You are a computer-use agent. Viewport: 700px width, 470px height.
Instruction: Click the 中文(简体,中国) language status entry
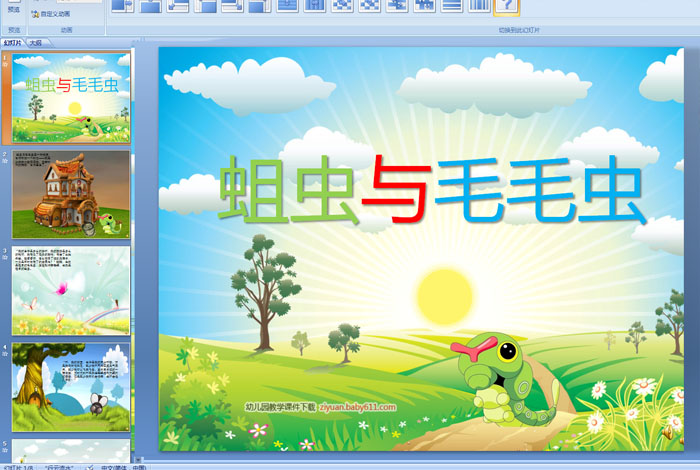124,468
